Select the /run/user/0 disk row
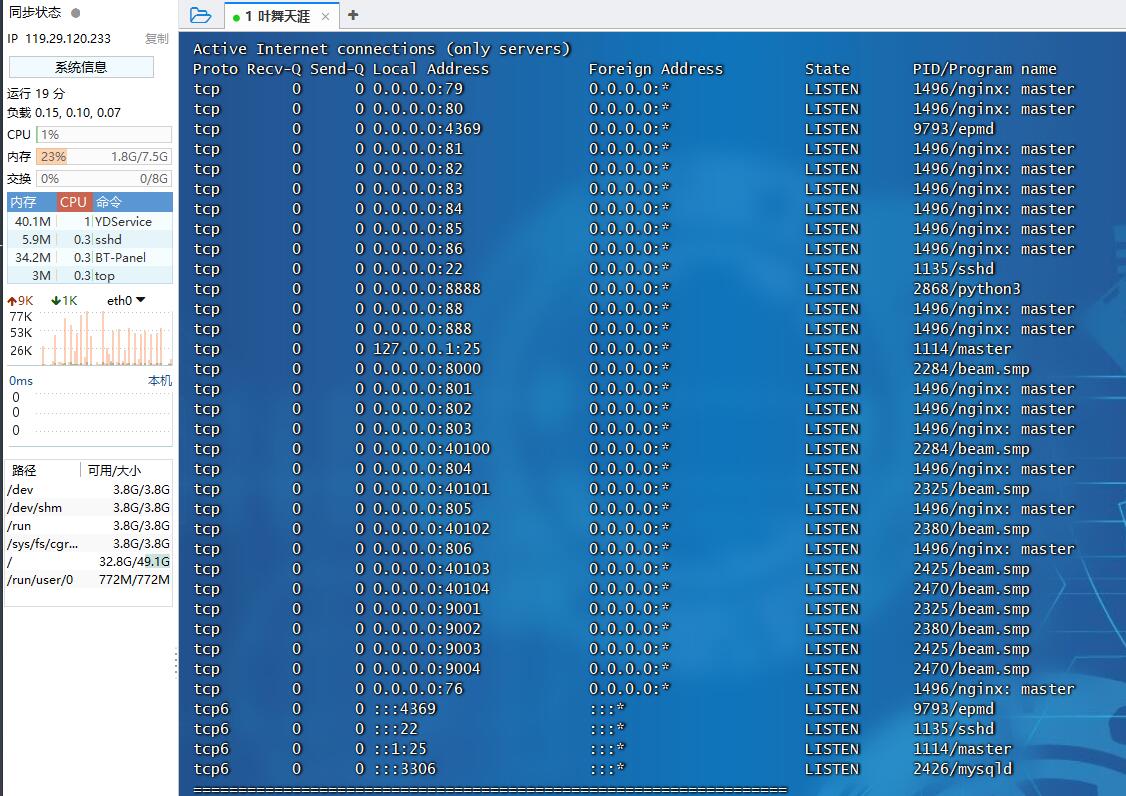Image resolution: width=1126 pixels, height=796 pixels. 89,580
